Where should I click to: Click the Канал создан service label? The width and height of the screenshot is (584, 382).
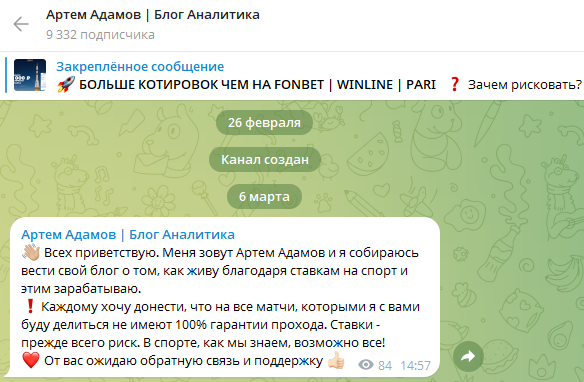click(265, 160)
